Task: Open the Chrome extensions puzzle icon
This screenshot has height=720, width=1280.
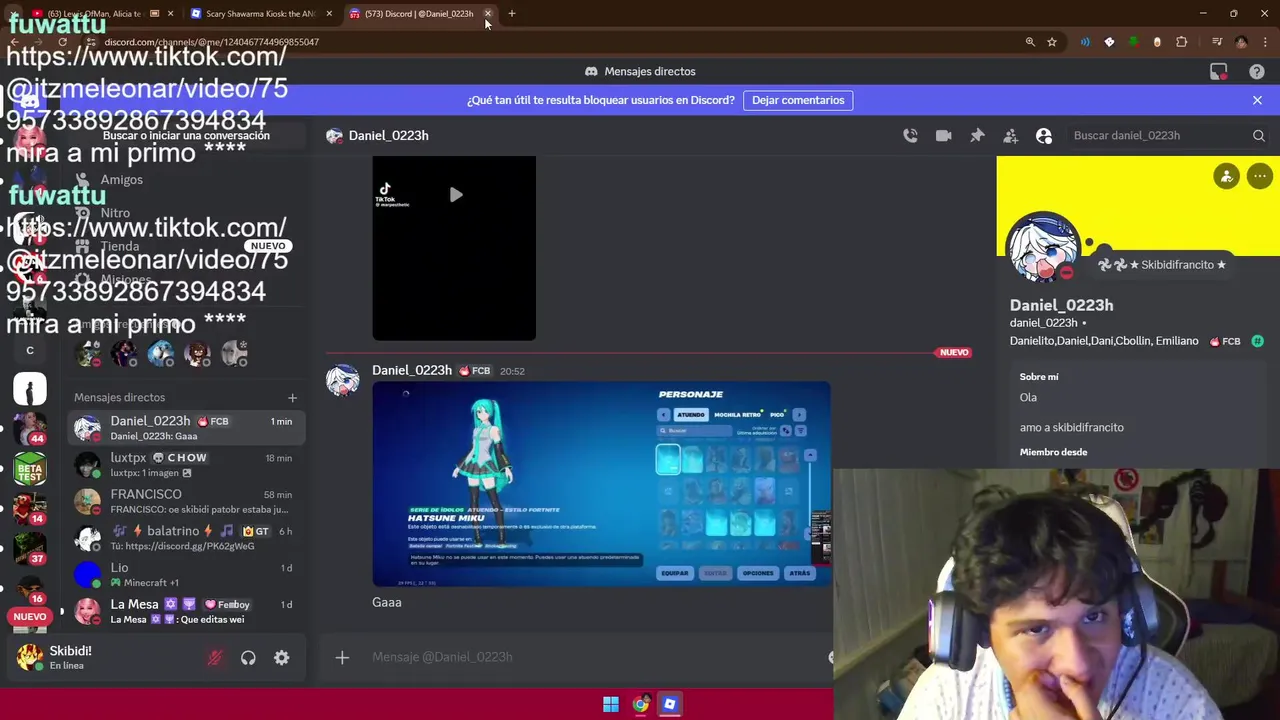Action: point(1182,42)
